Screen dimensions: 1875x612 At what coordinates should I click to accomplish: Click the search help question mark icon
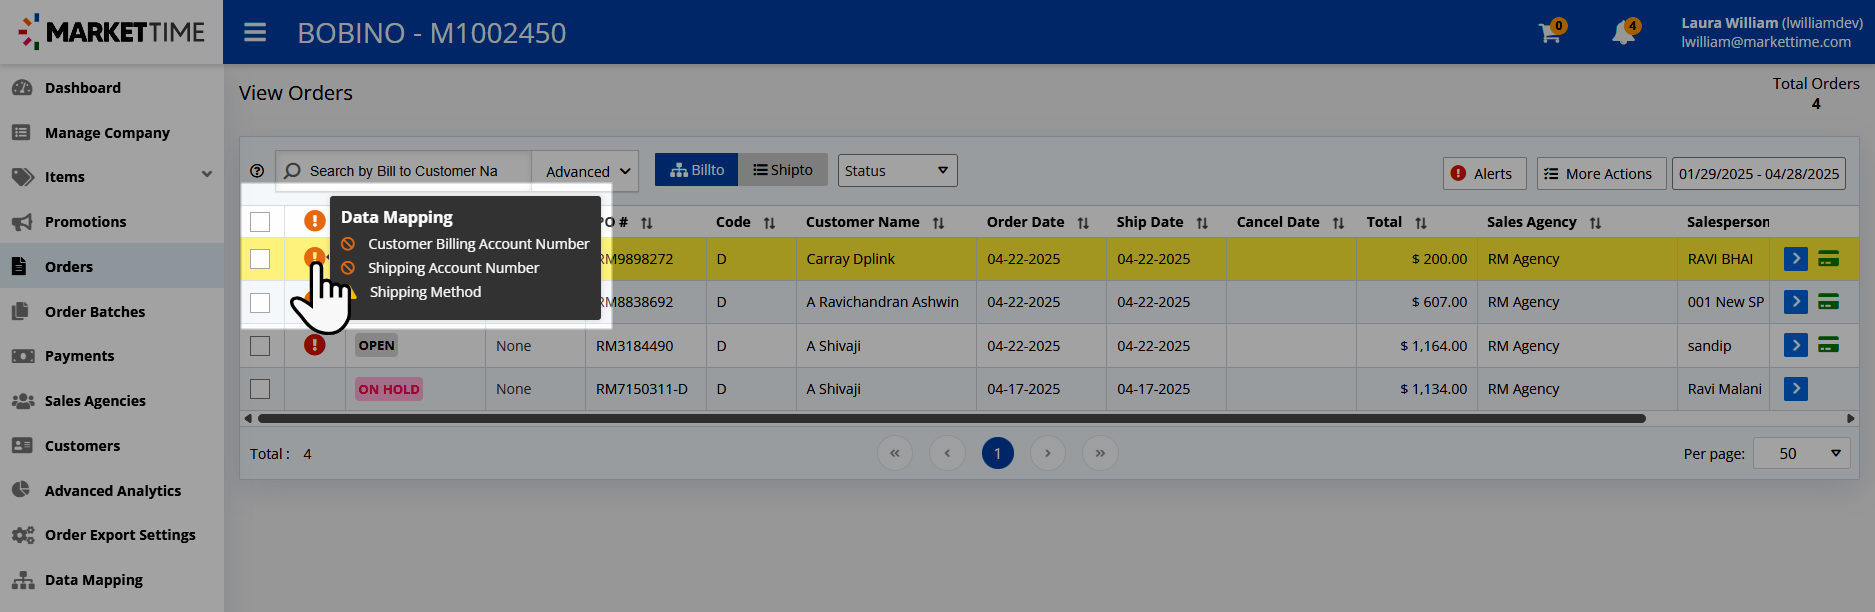point(257,171)
